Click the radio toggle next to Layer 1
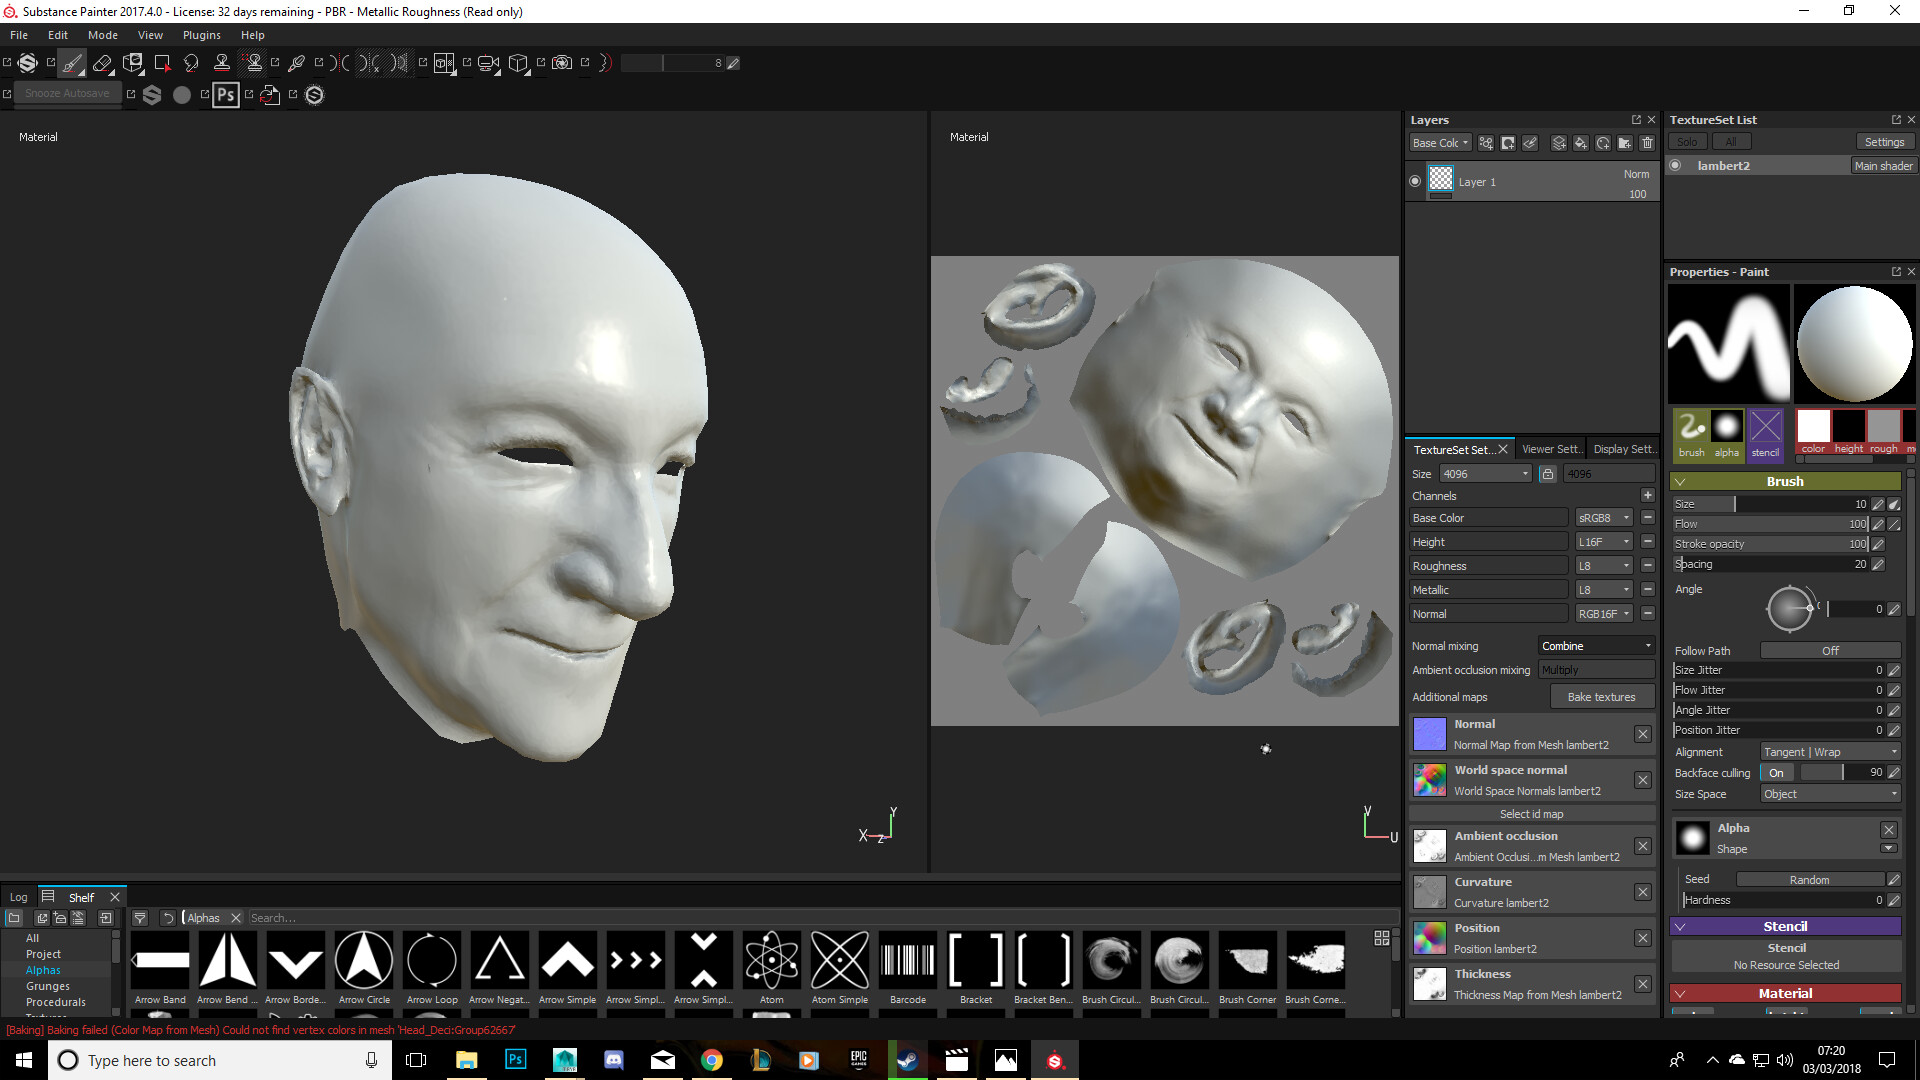 point(1415,180)
